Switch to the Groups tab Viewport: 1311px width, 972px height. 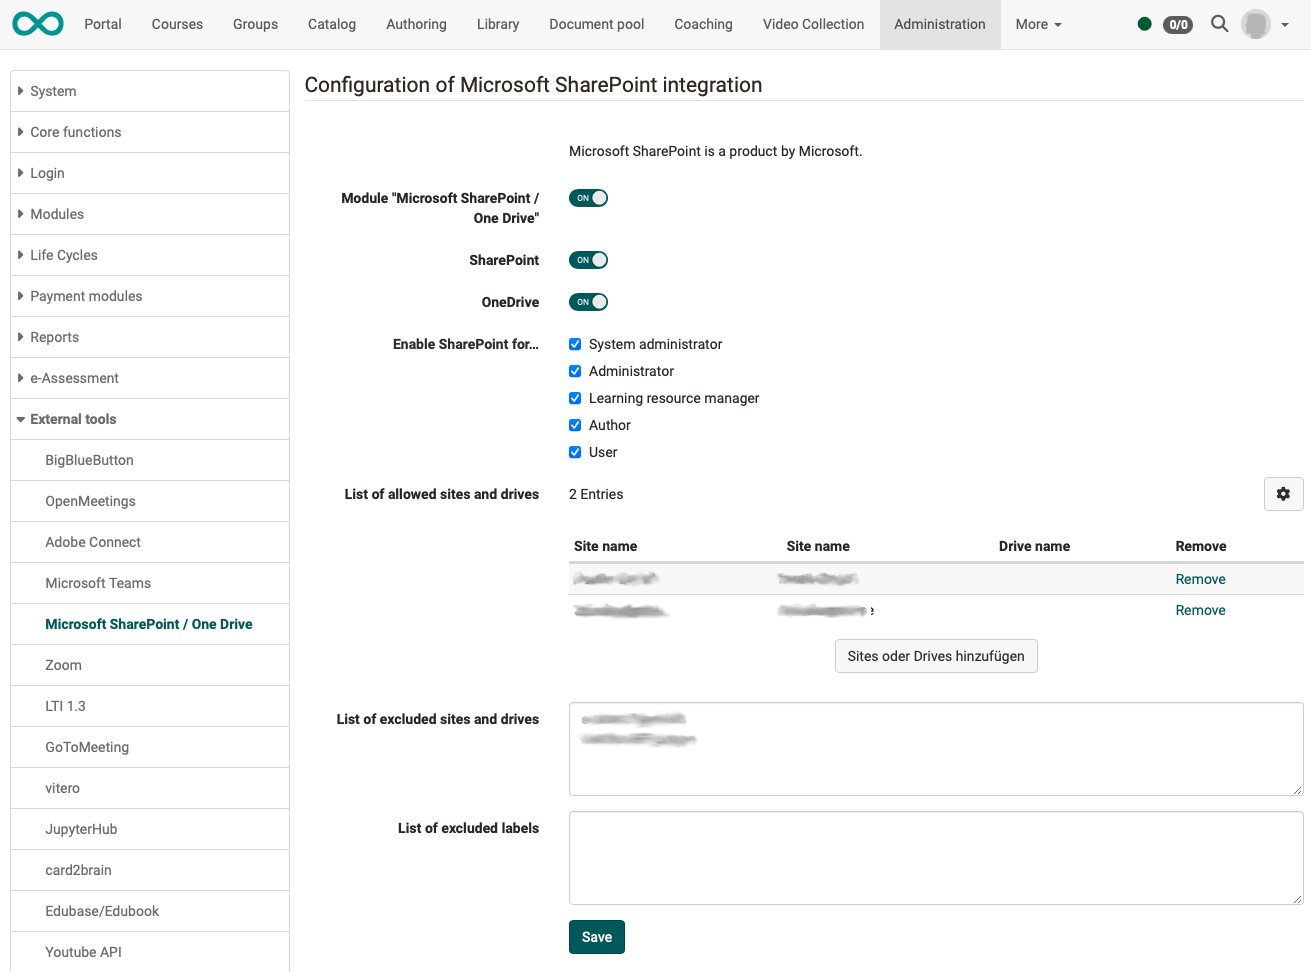coord(255,24)
